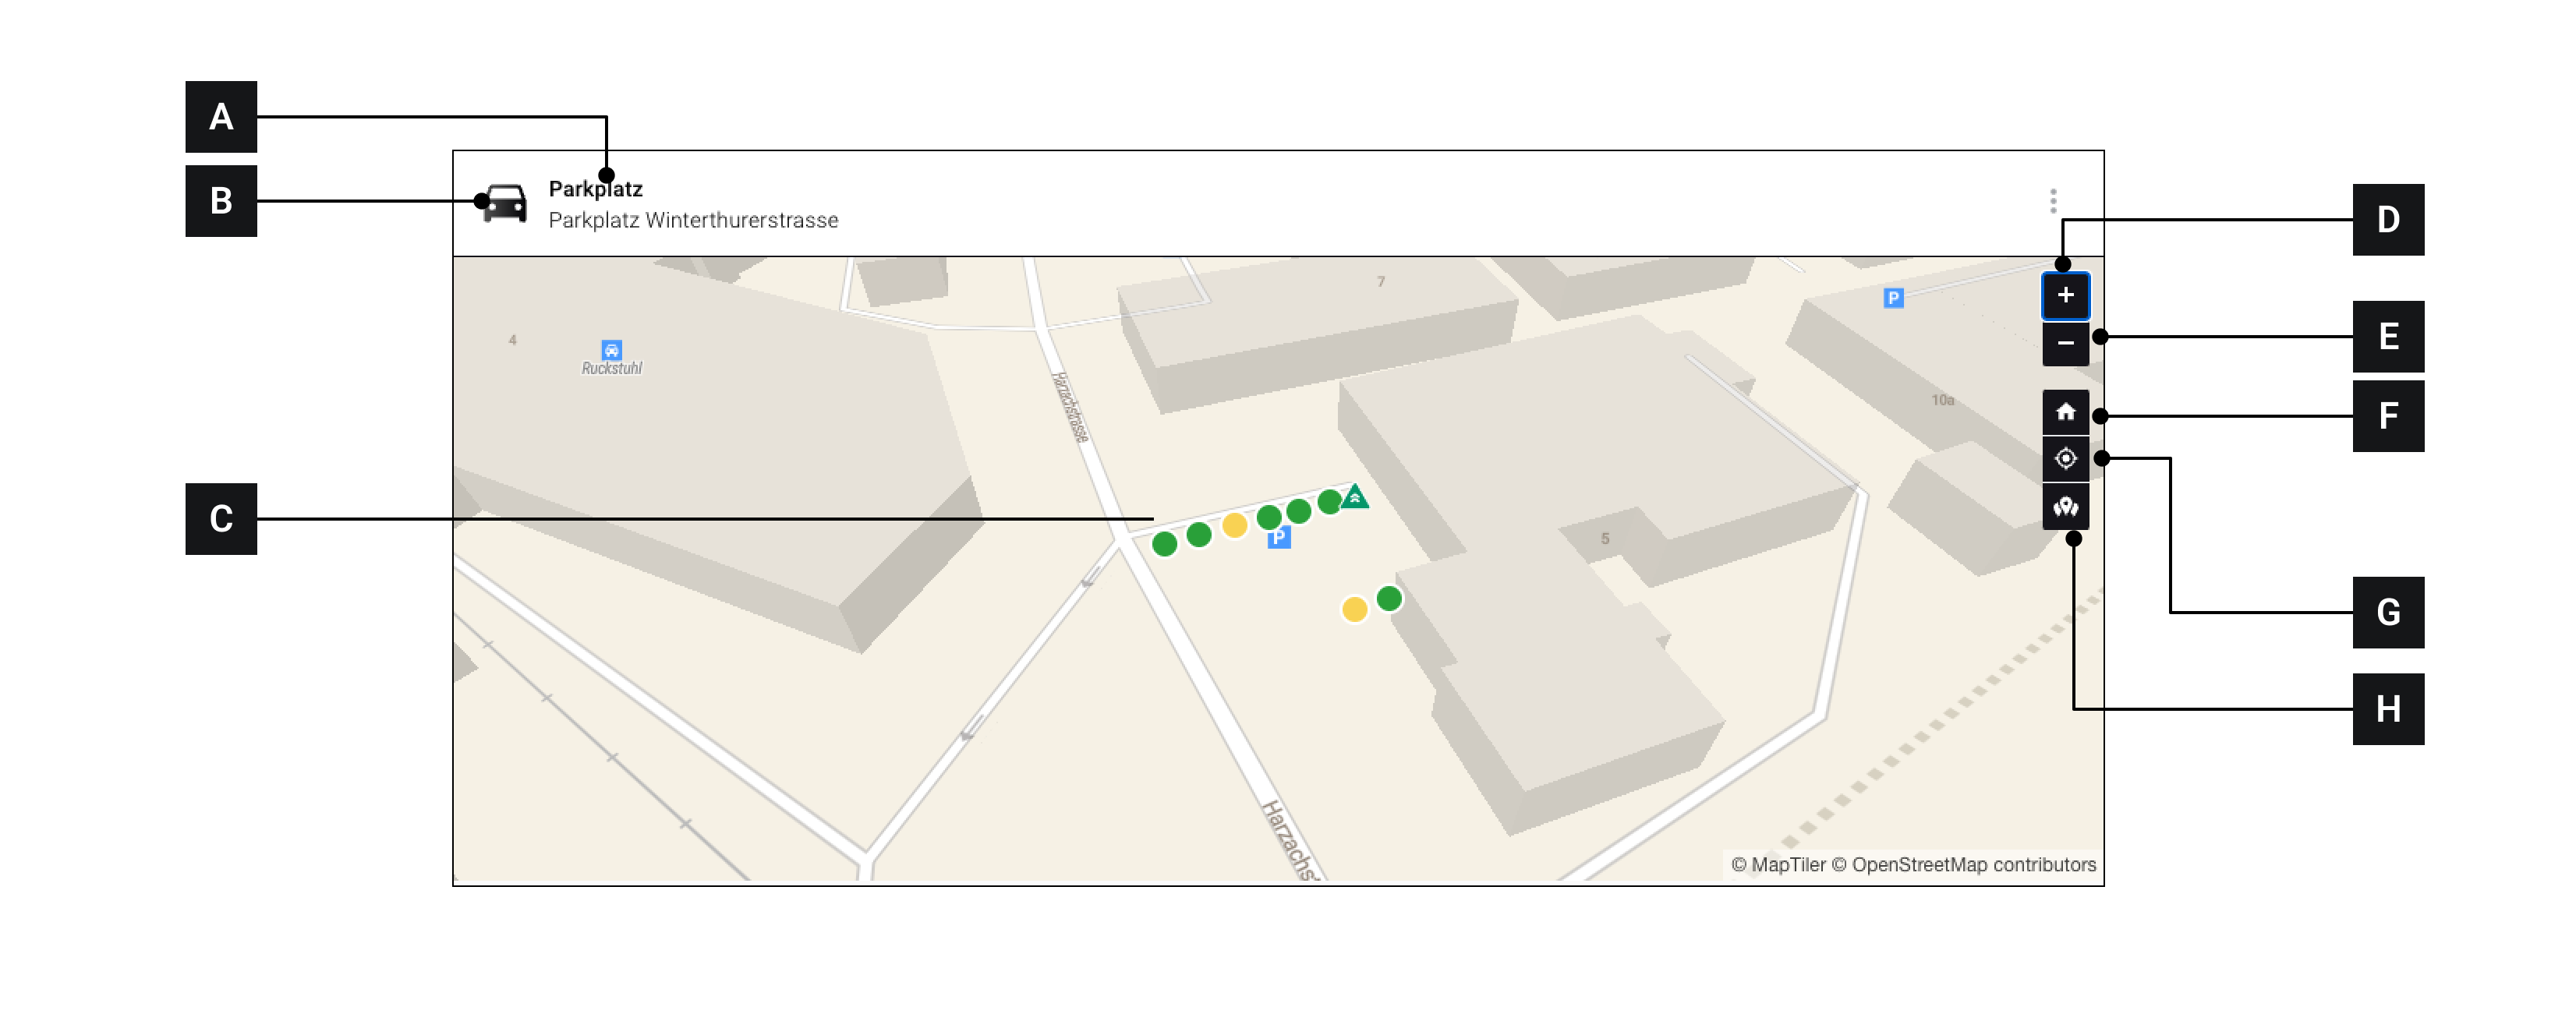Image resolution: width=2576 pixels, height=1021 pixels.
Task: Click the Parkplatz Winterthurerstrasse subtitle
Action: pos(693,220)
